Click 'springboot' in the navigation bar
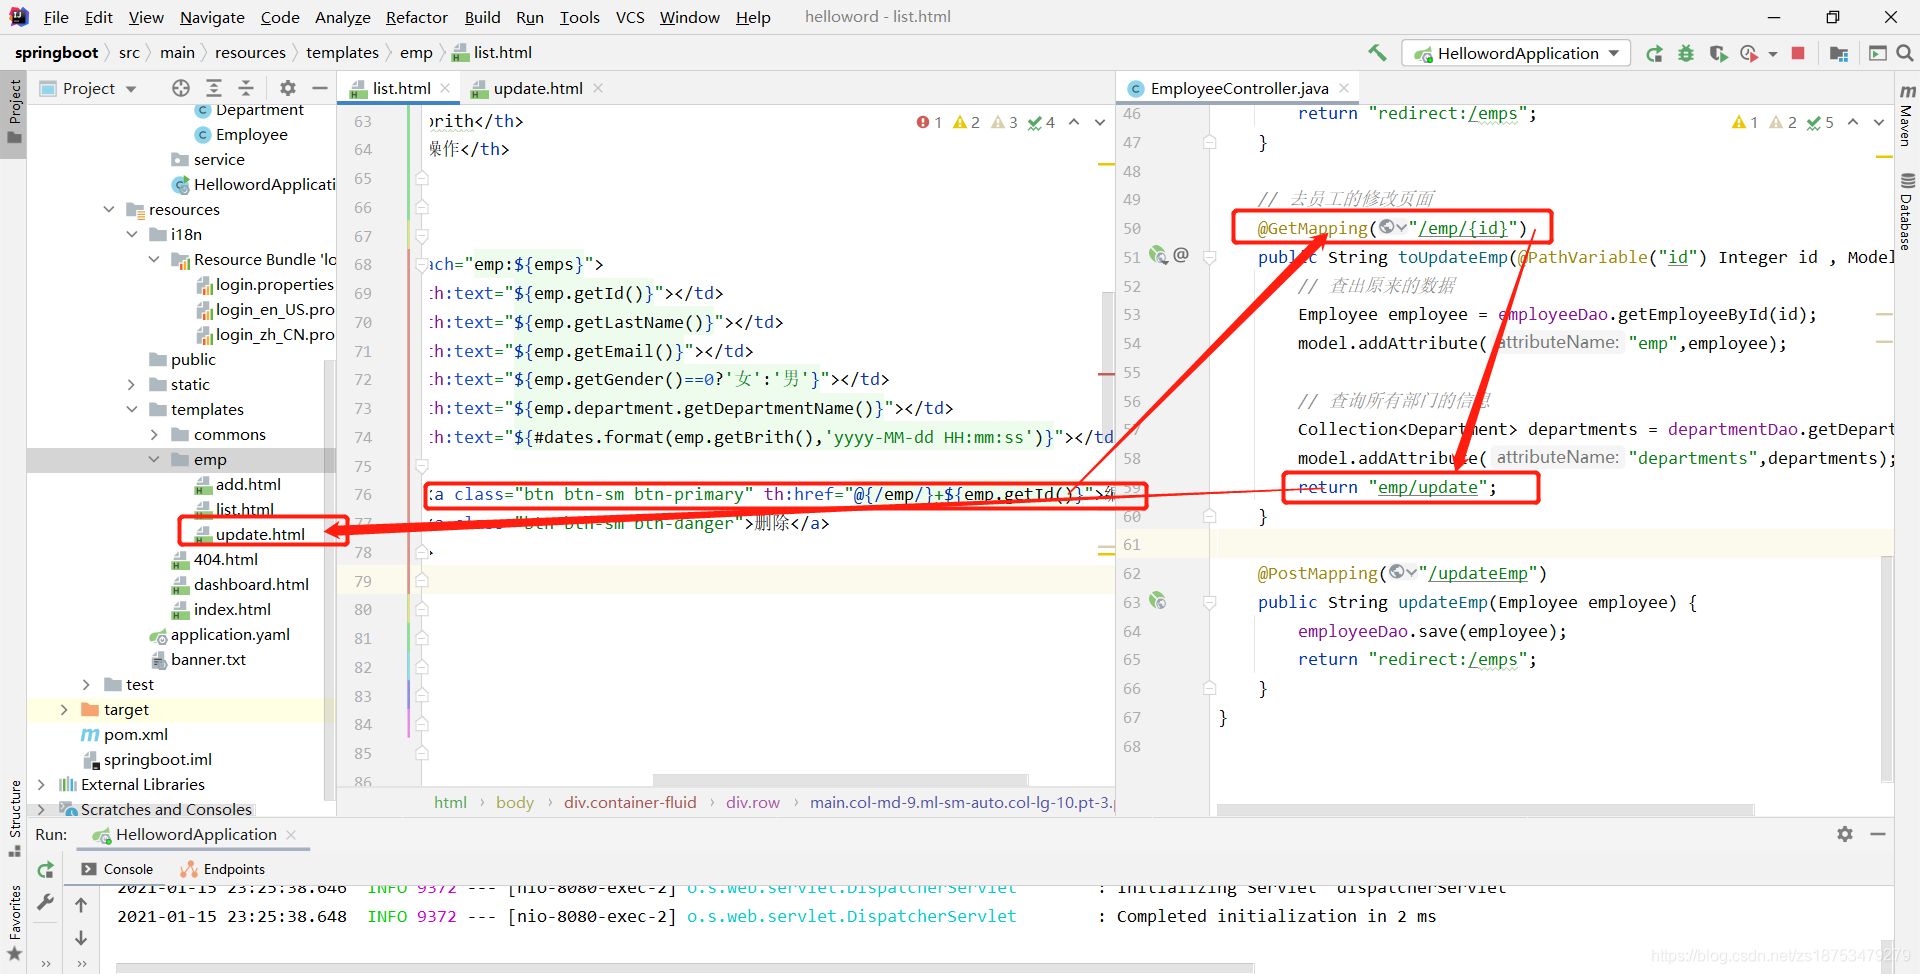 tap(56, 52)
